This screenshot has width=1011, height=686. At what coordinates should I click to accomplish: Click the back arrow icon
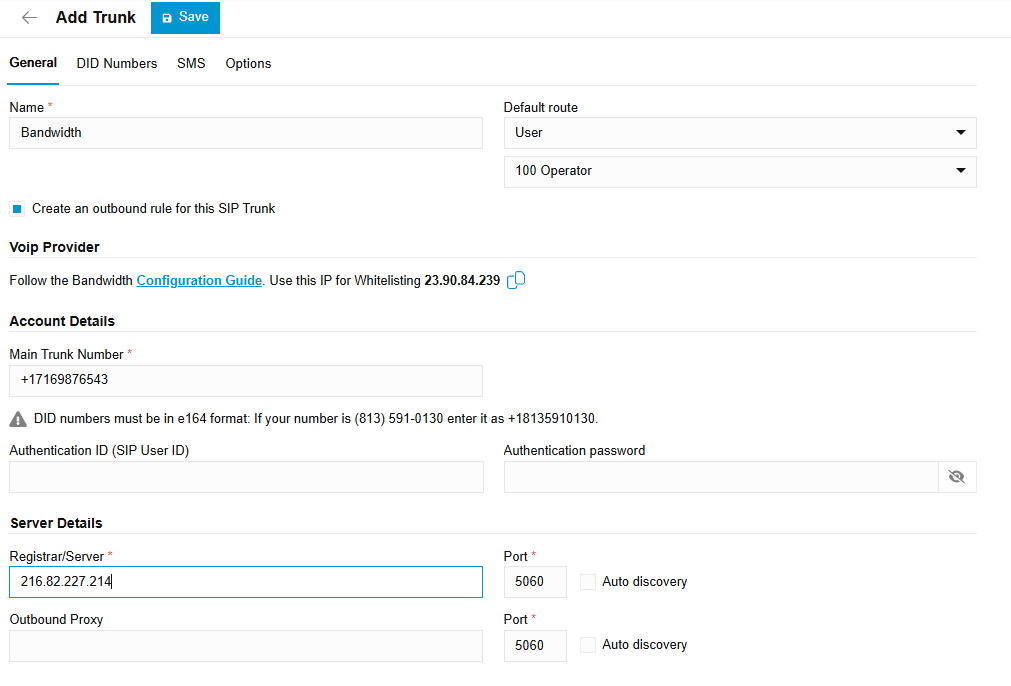point(30,17)
